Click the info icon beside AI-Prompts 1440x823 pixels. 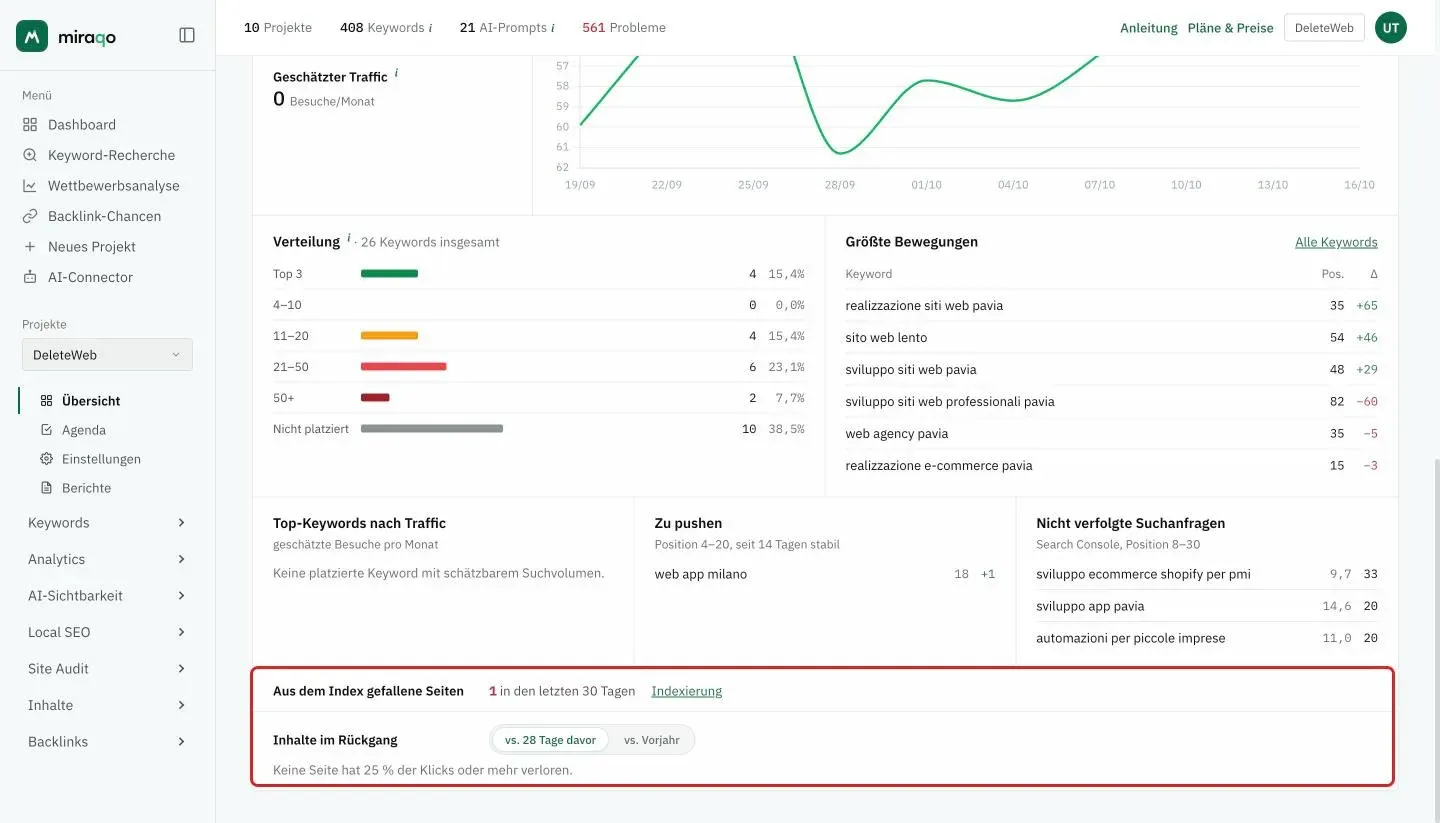pos(553,28)
